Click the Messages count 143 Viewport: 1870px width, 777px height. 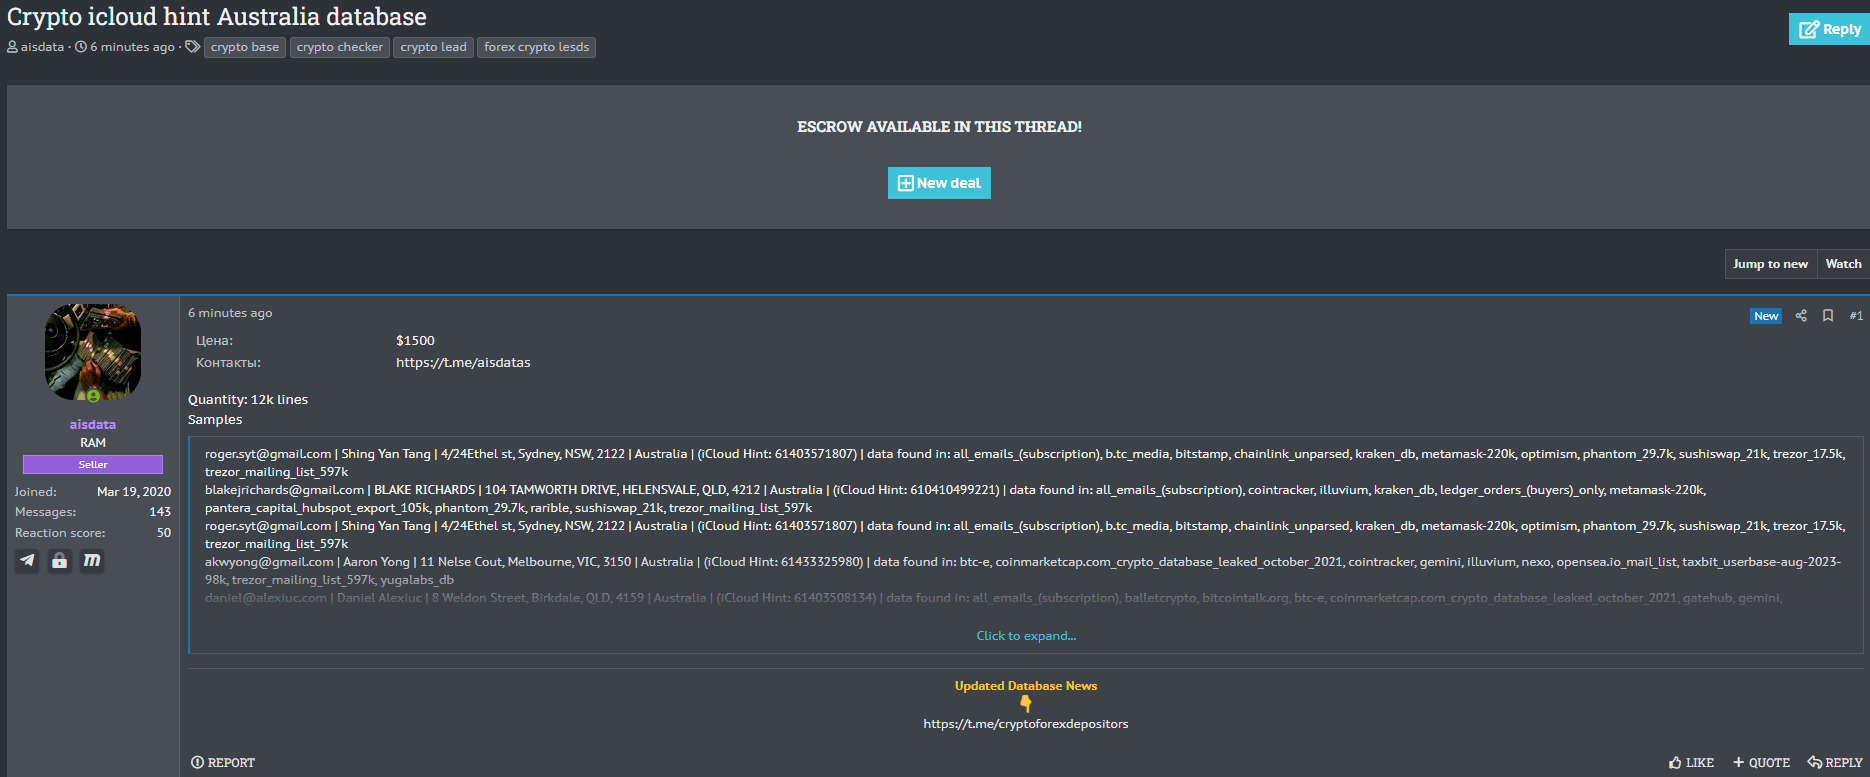coord(160,512)
